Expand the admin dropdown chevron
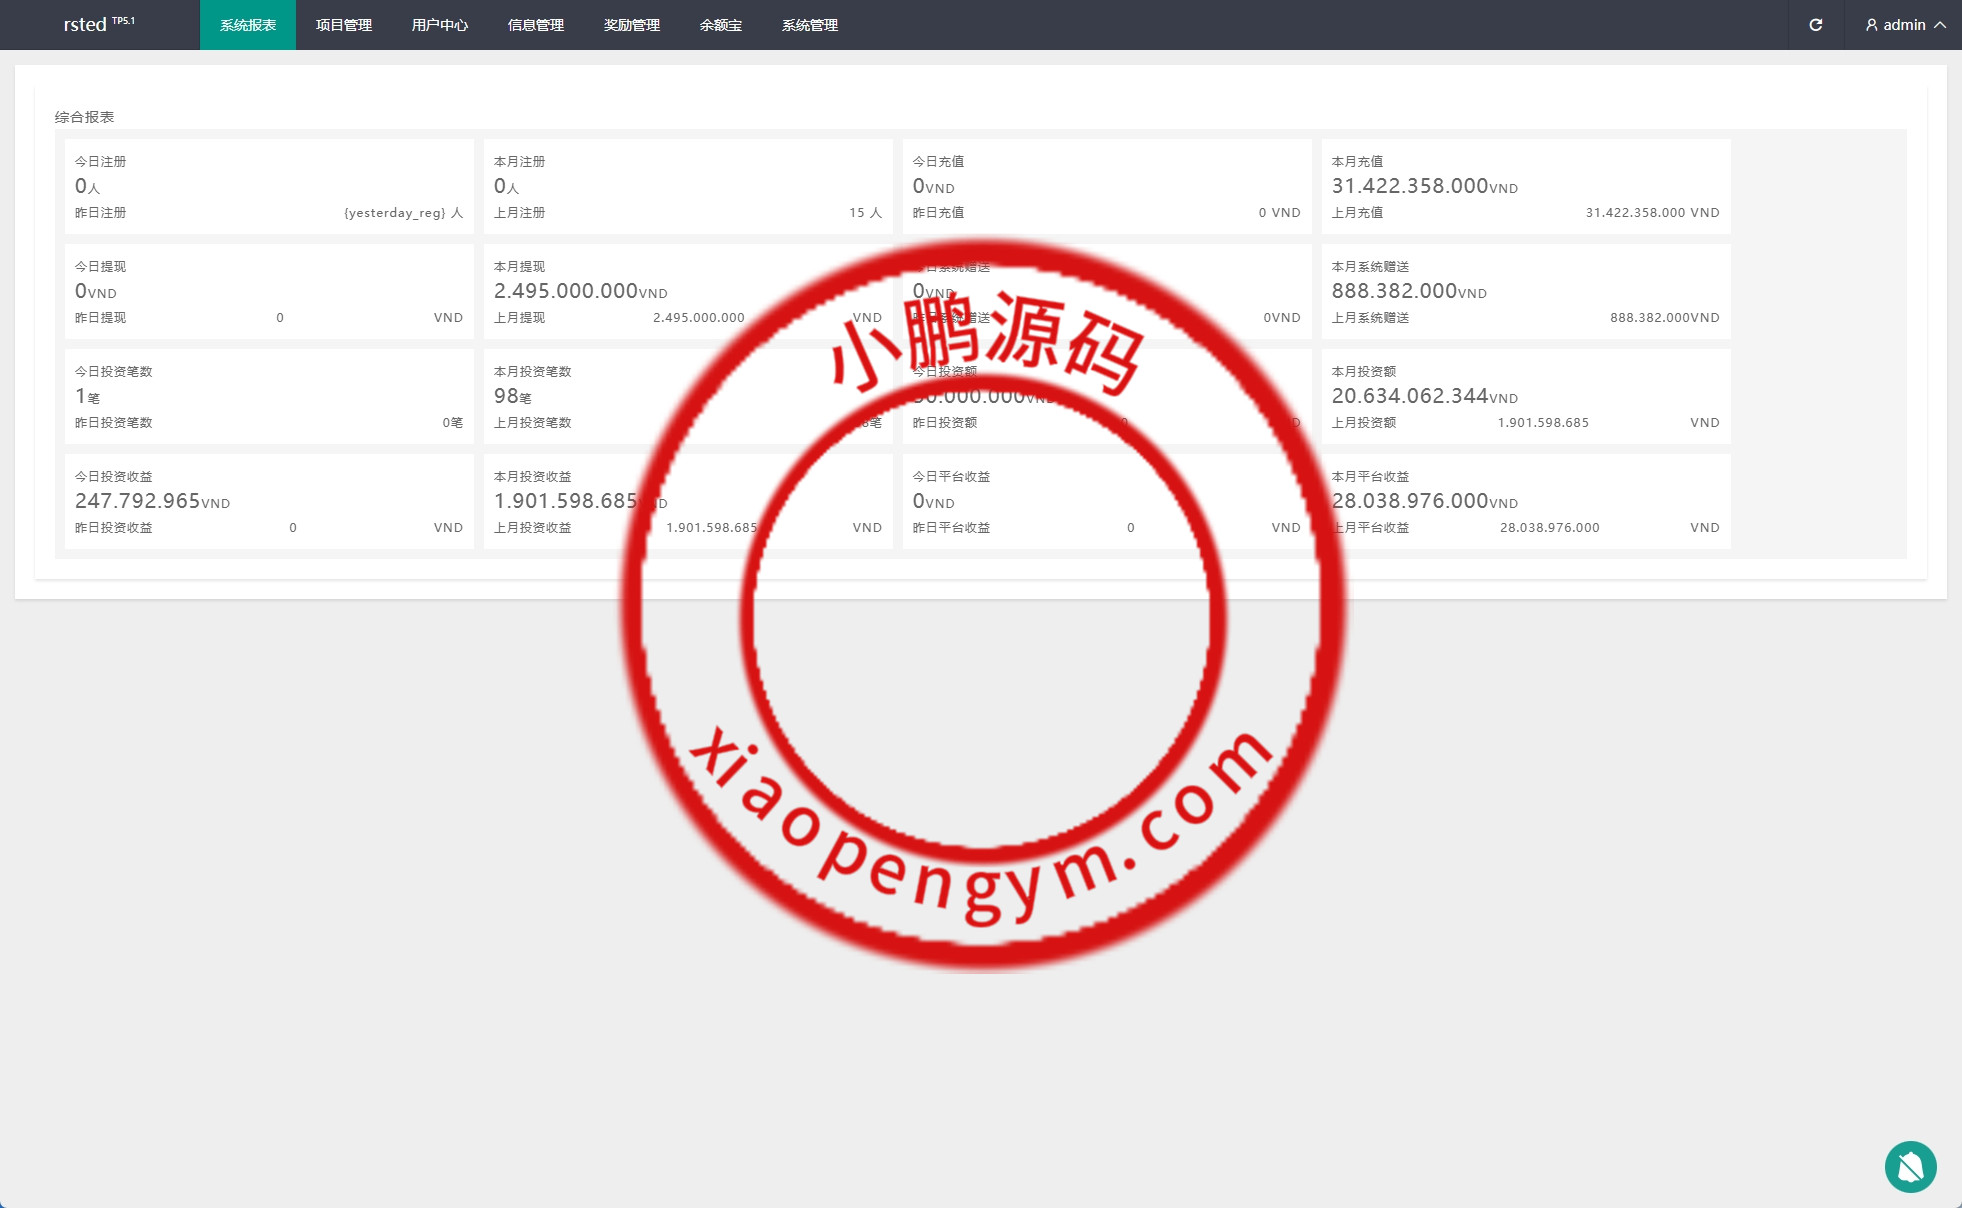1962x1208 pixels. pyautogui.click(x=1940, y=25)
